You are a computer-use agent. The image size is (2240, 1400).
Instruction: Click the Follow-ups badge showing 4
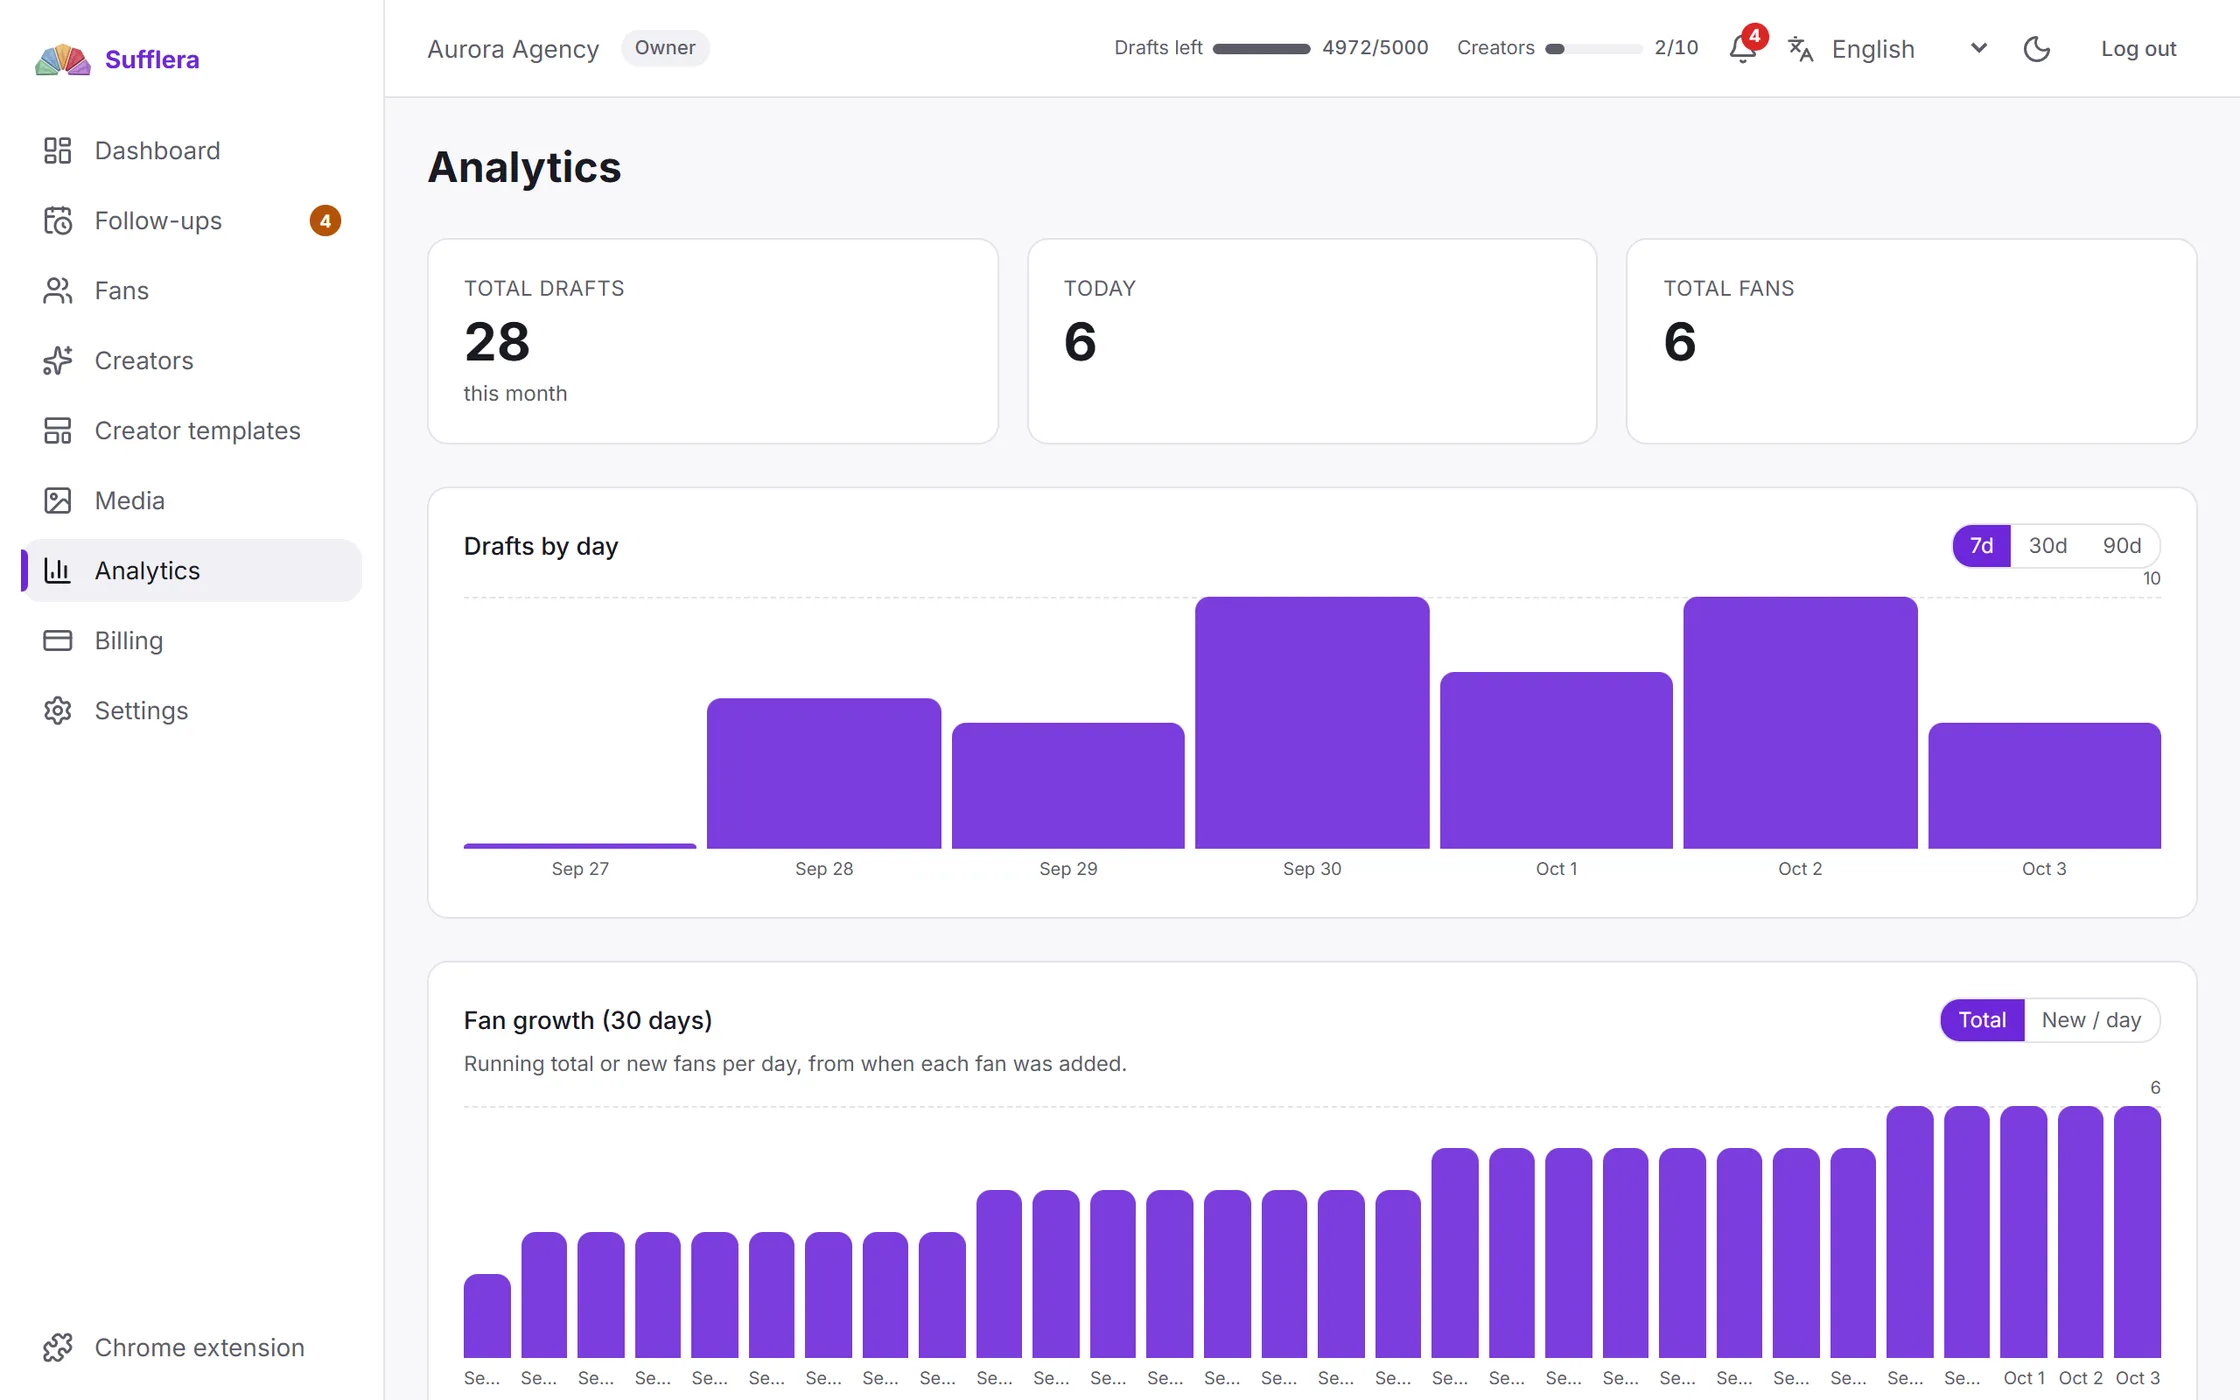325,221
